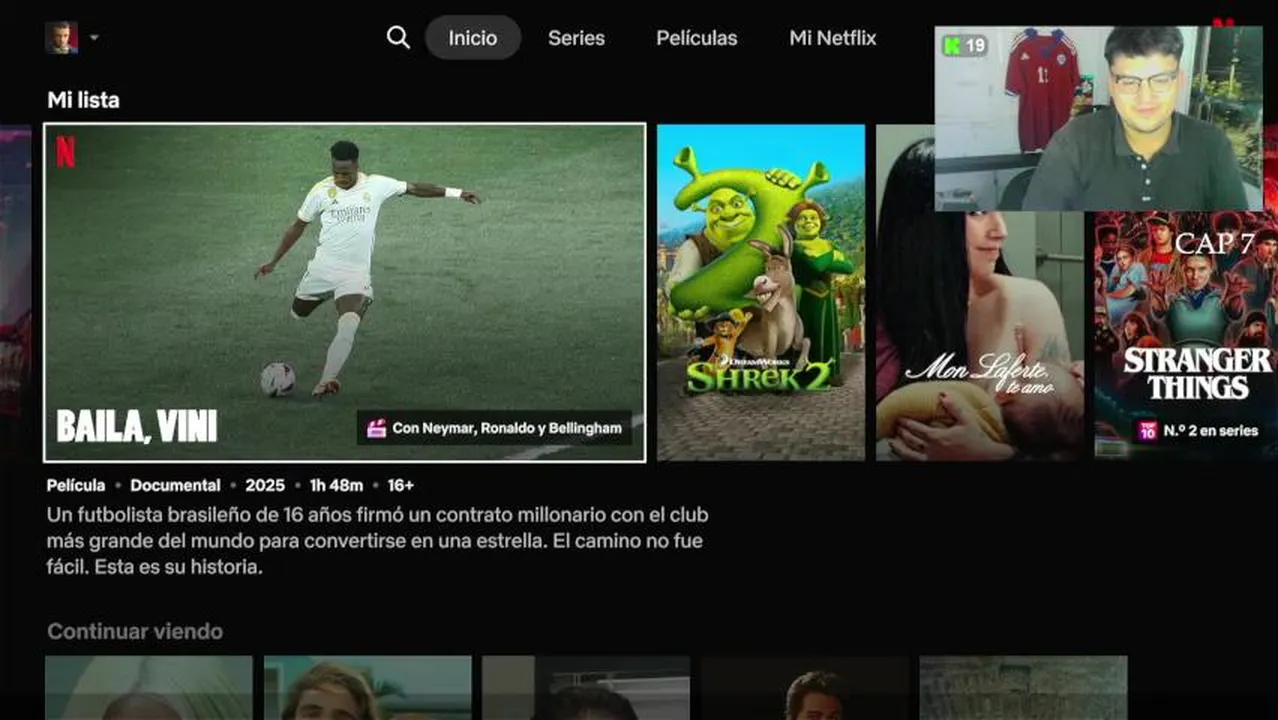Image resolution: width=1278 pixels, height=720 pixels.
Task: Open the second Continuar viendo thumbnail
Action: [368, 688]
